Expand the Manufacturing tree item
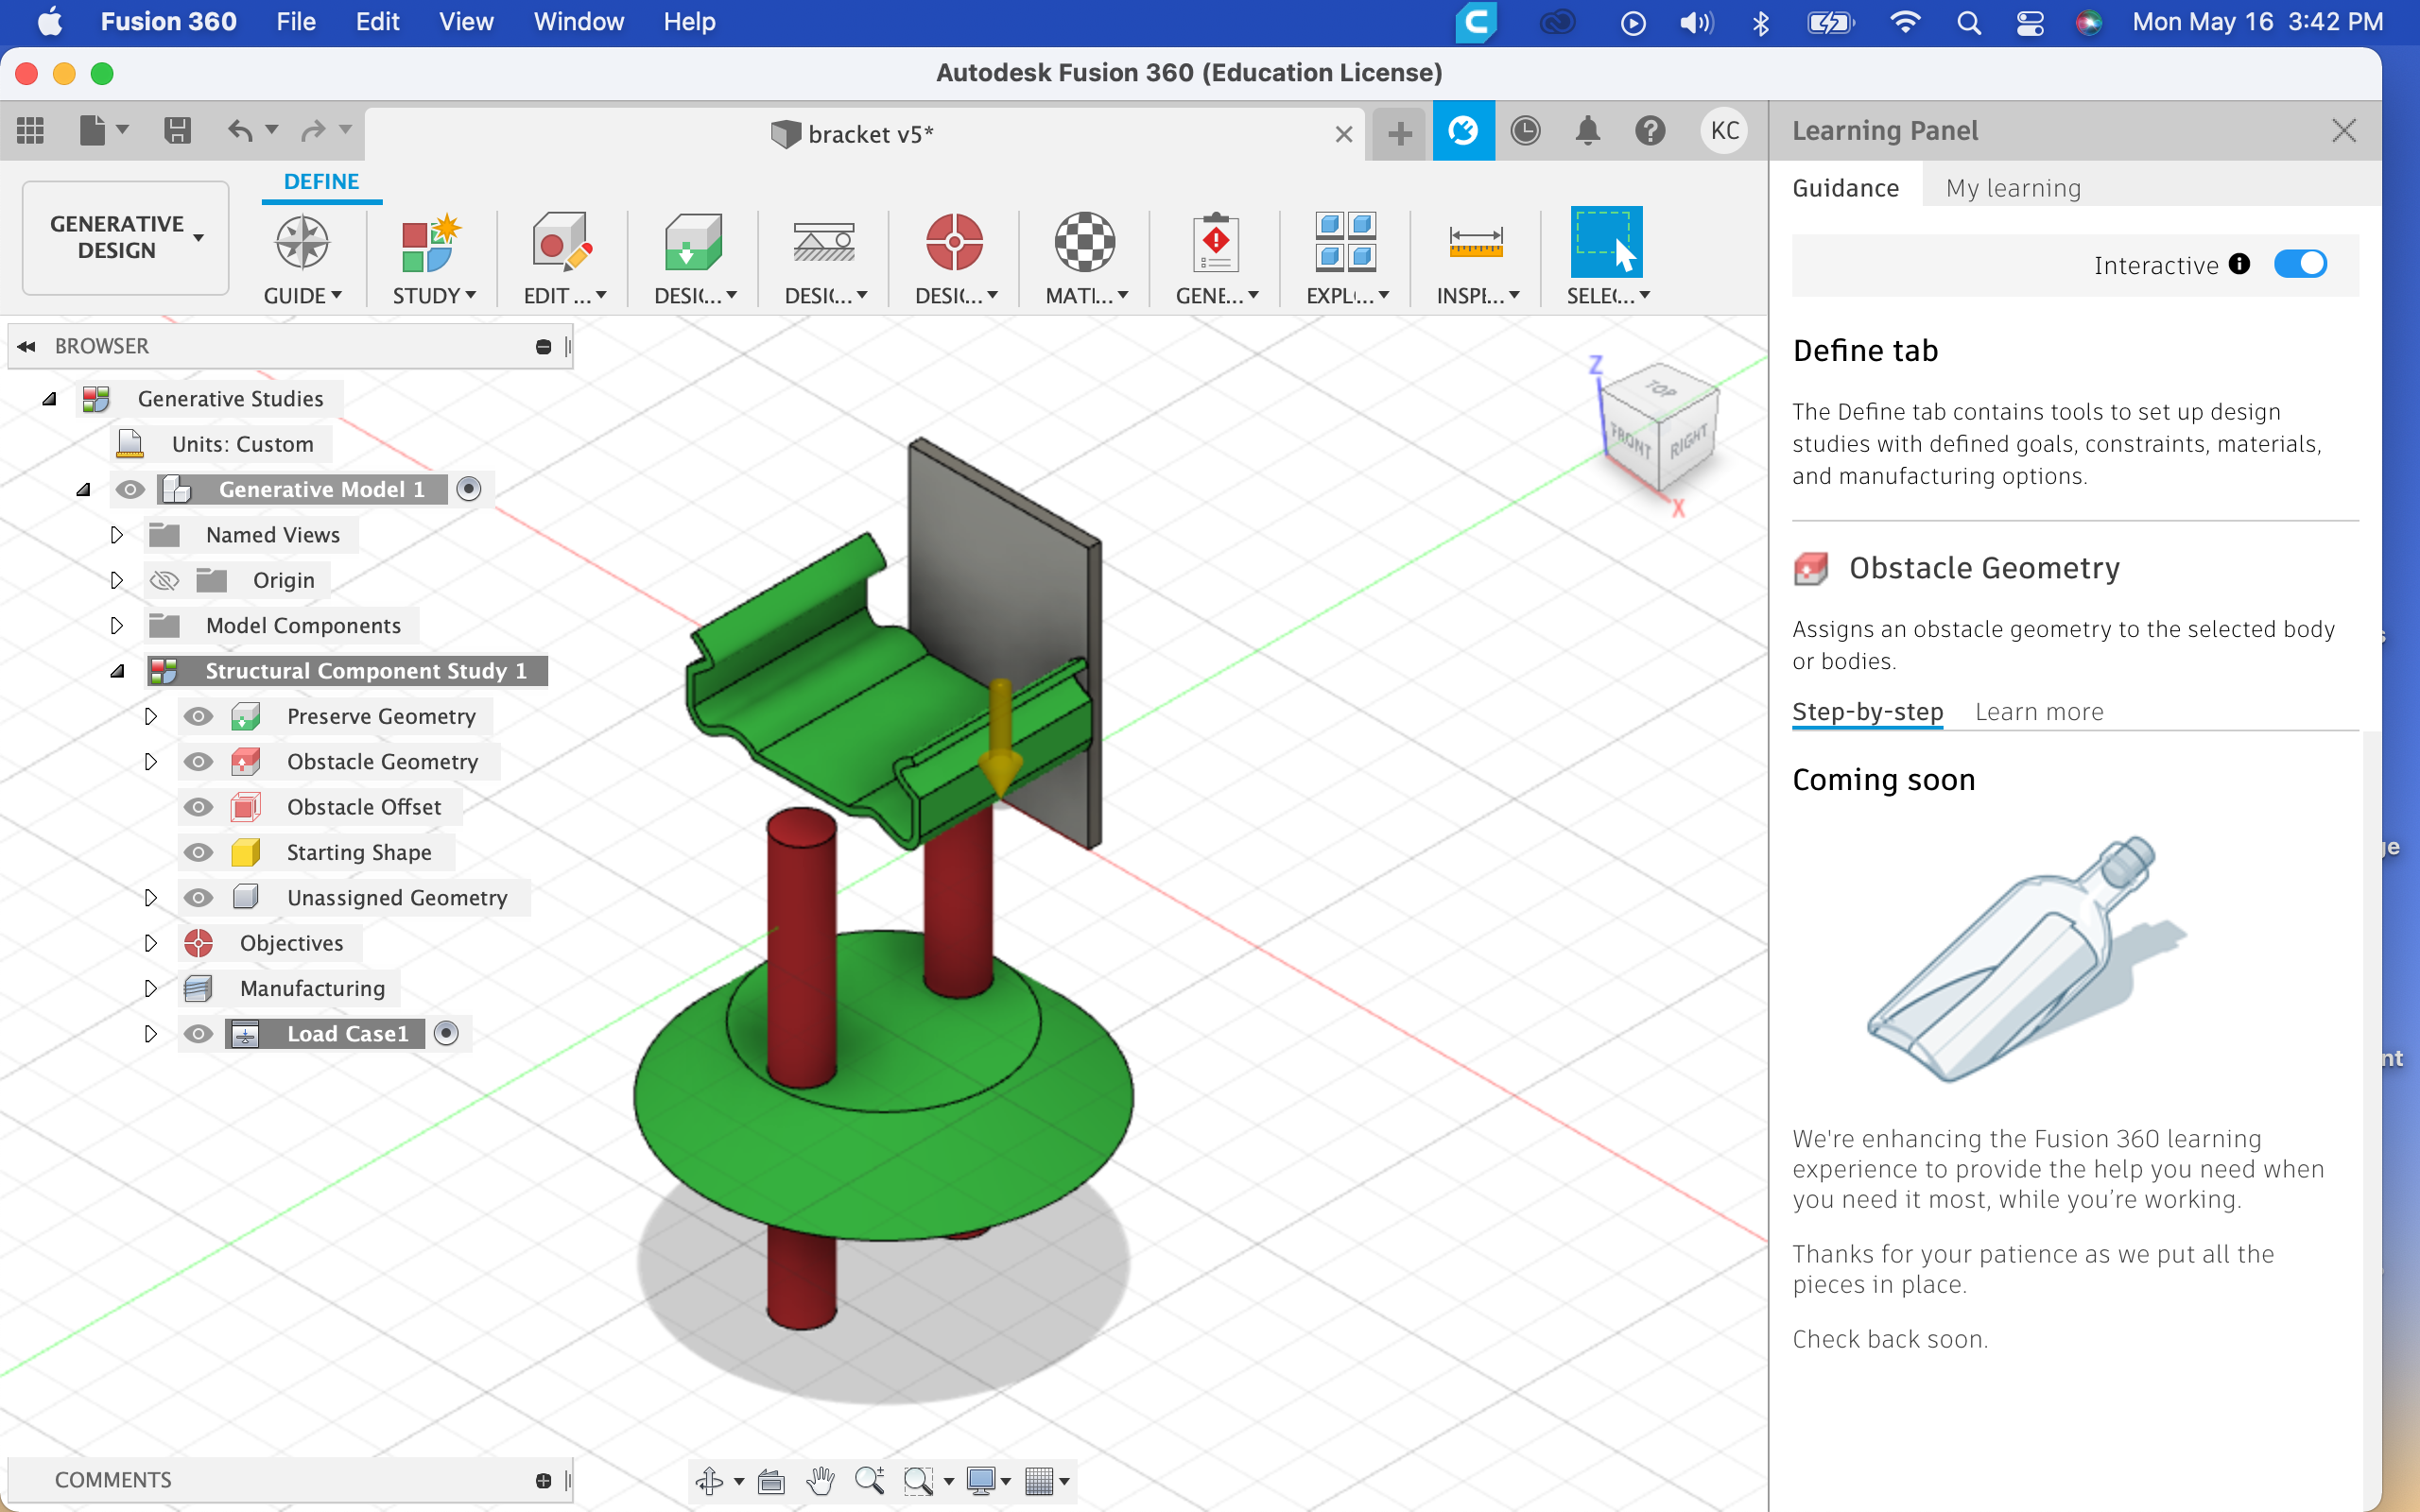 [150, 988]
